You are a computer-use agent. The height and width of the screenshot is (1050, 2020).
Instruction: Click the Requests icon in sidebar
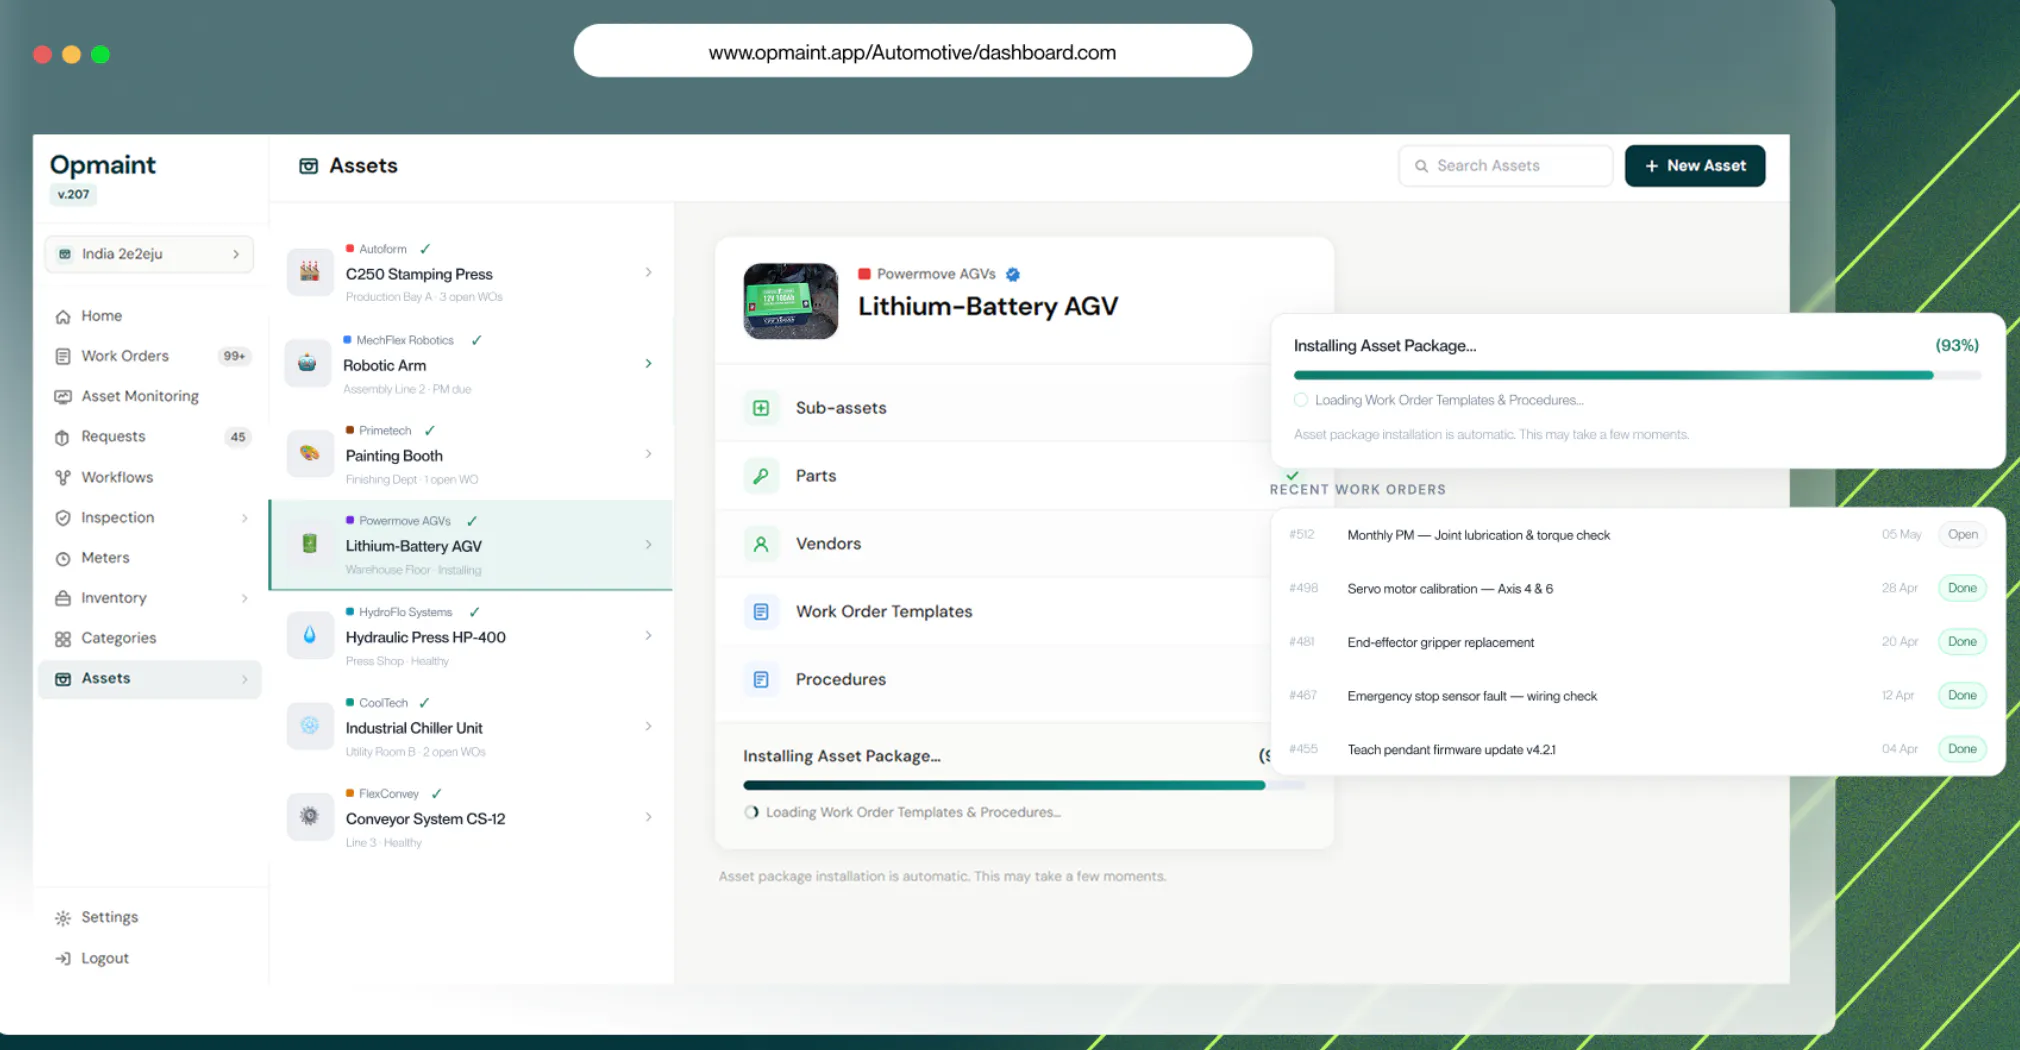pos(63,437)
